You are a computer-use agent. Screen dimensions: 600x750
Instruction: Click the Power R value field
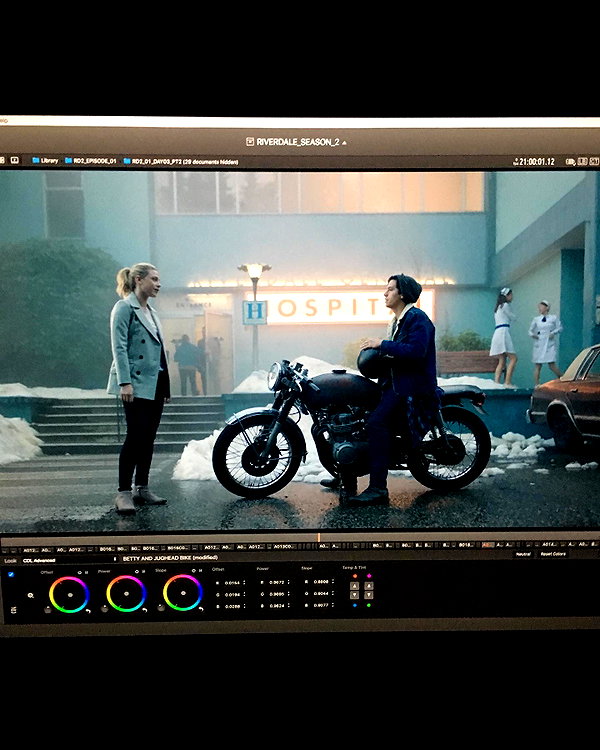277,583
